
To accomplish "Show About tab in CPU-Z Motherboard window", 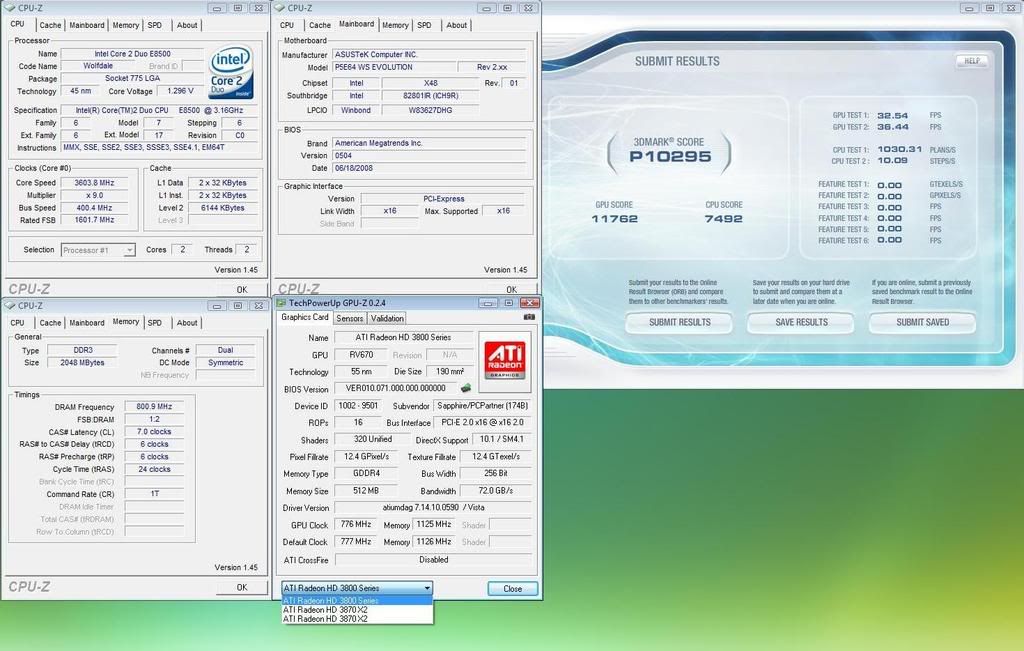I will pyautogui.click(x=456, y=25).
